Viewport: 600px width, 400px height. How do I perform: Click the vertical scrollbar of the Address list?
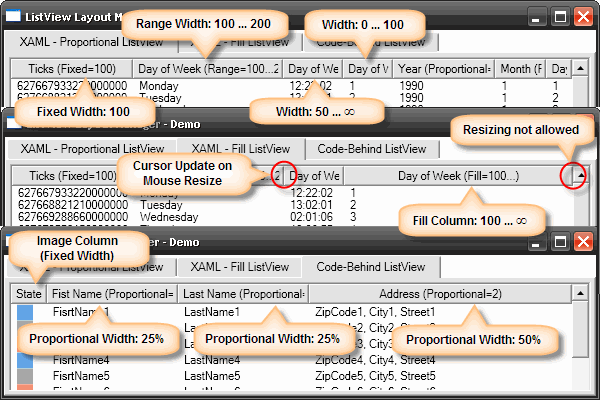coord(582,340)
